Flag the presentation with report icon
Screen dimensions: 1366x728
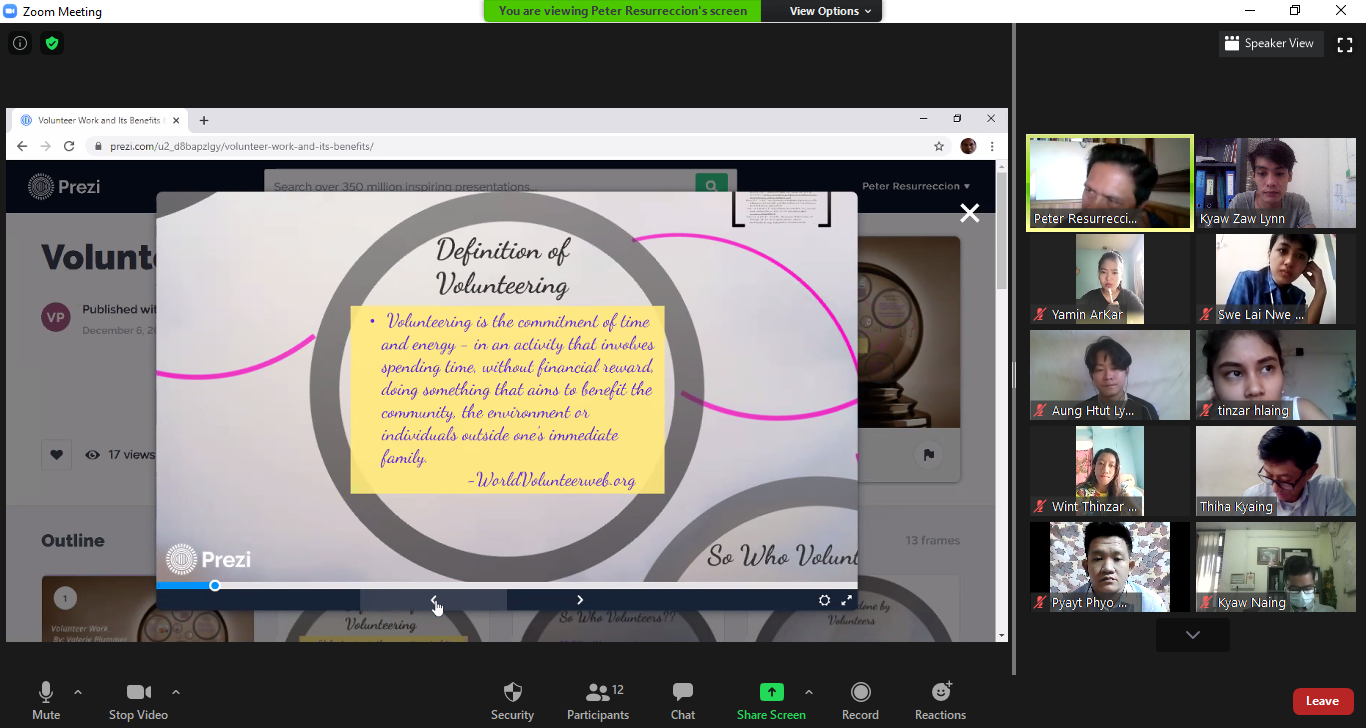pyautogui.click(x=928, y=455)
